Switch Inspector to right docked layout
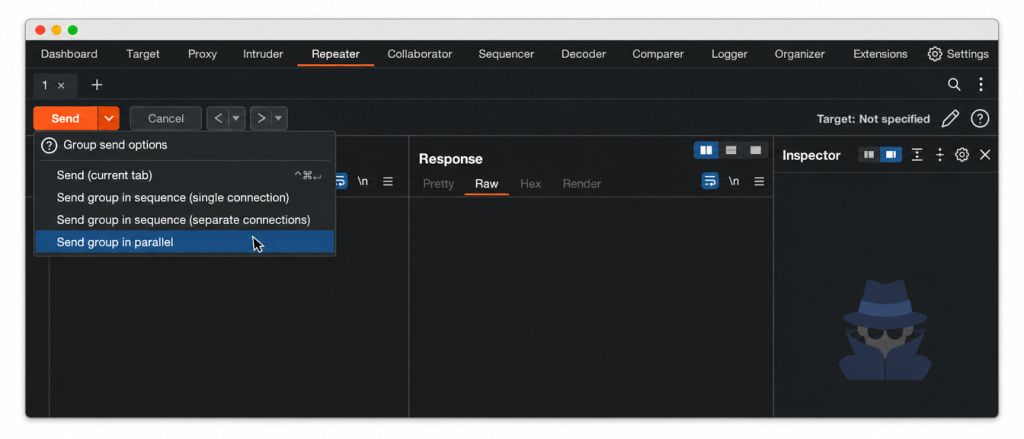Image resolution: width=1024 pixels, height=439 pixels. click(x=891, y=155)
